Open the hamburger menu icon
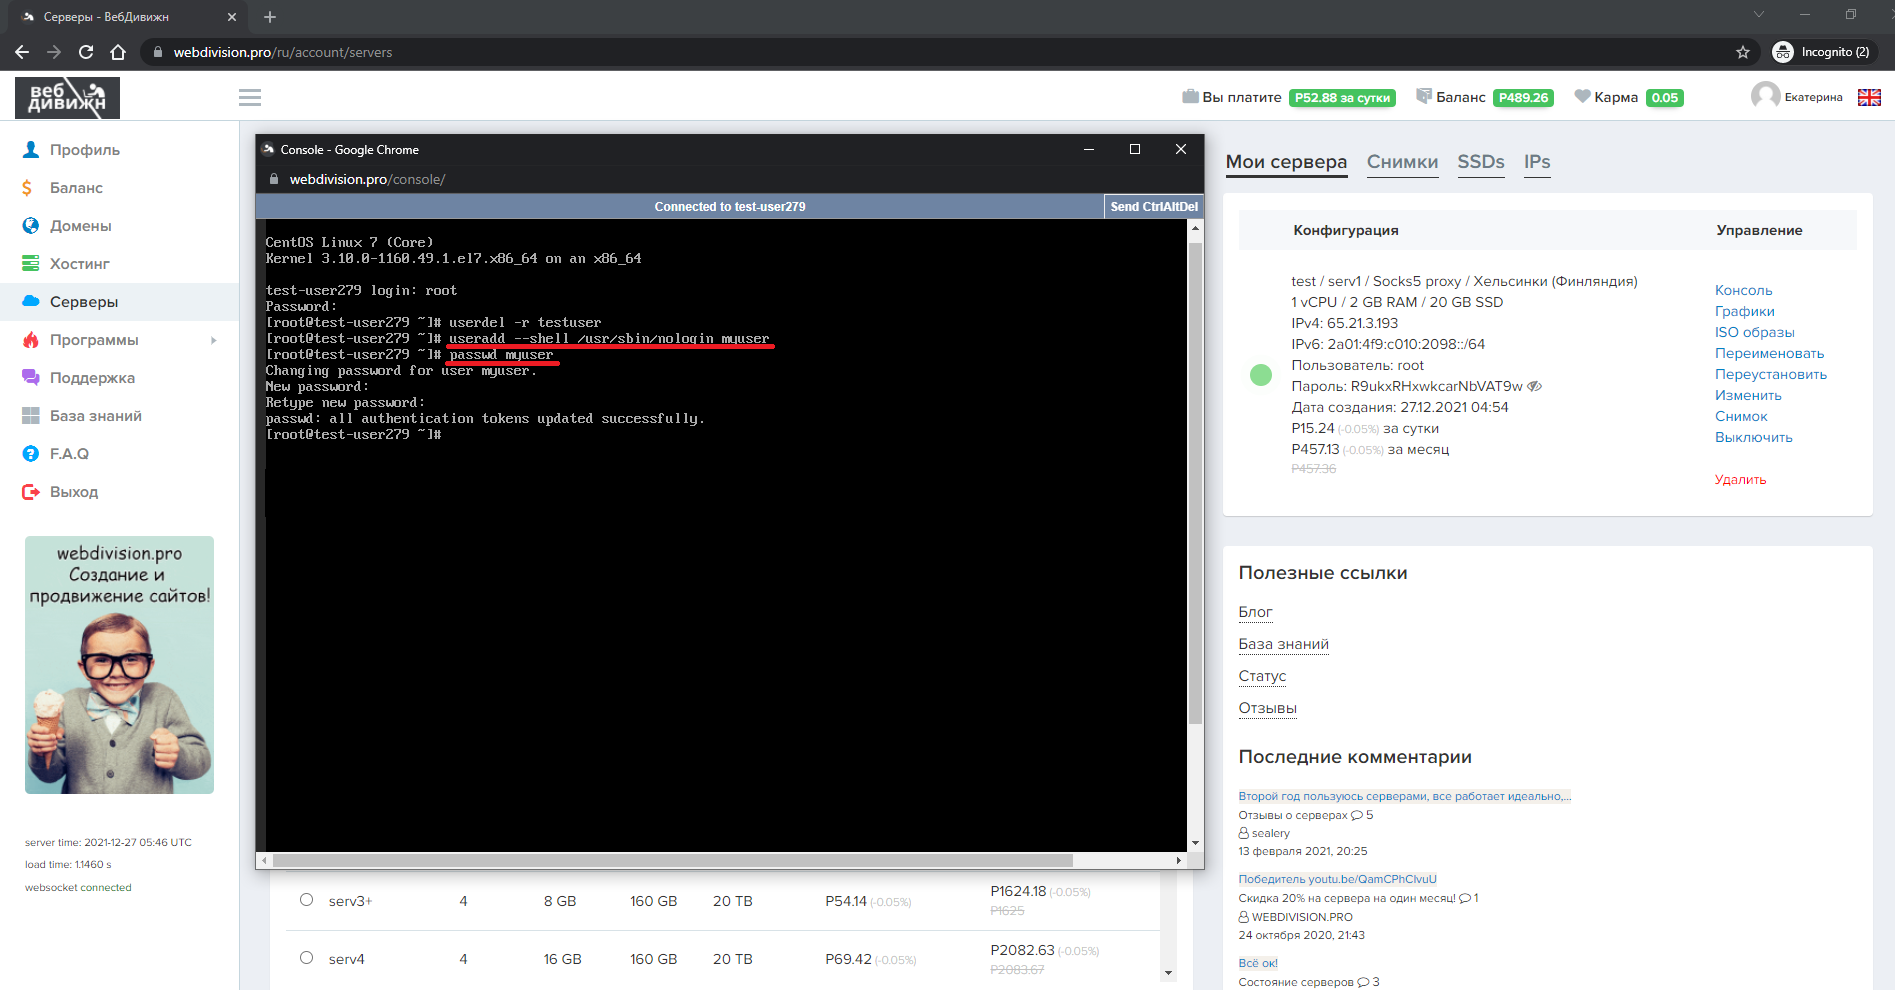1895x990 pixels. click(250, 97)
